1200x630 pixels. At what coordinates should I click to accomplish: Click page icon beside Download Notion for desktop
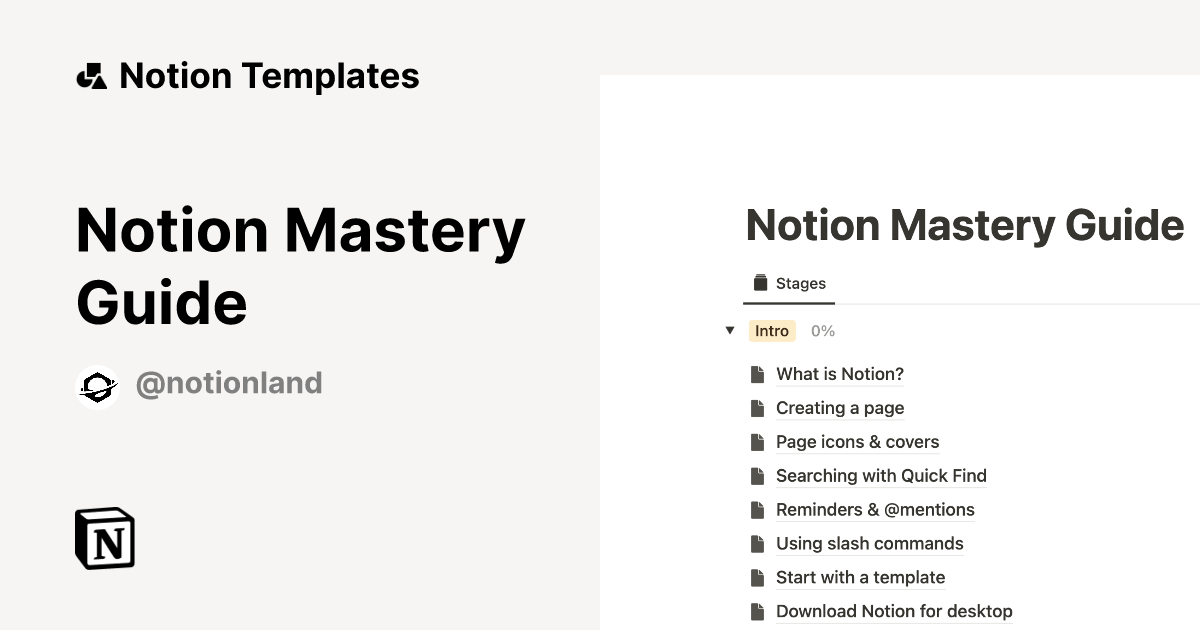point(758,611)
